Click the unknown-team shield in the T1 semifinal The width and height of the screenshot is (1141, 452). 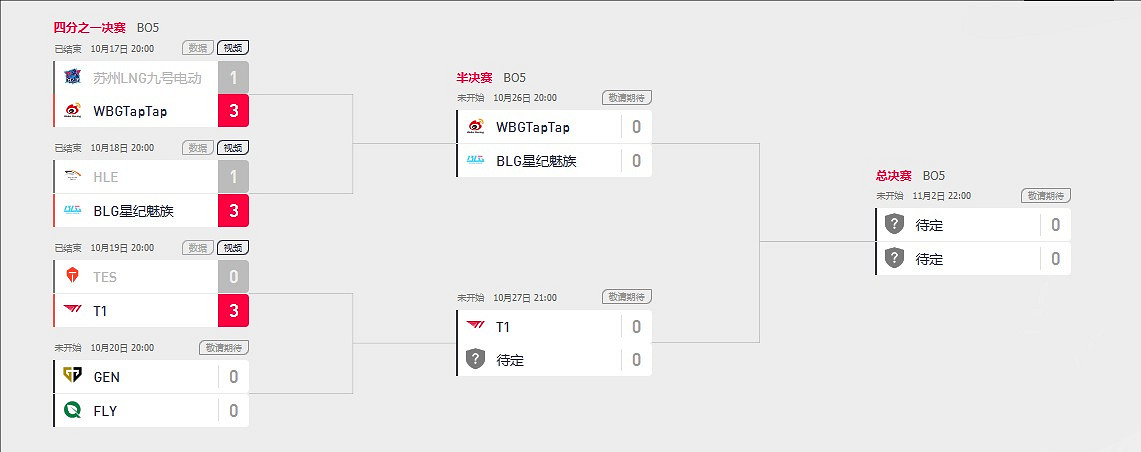(x=476, y=360)
